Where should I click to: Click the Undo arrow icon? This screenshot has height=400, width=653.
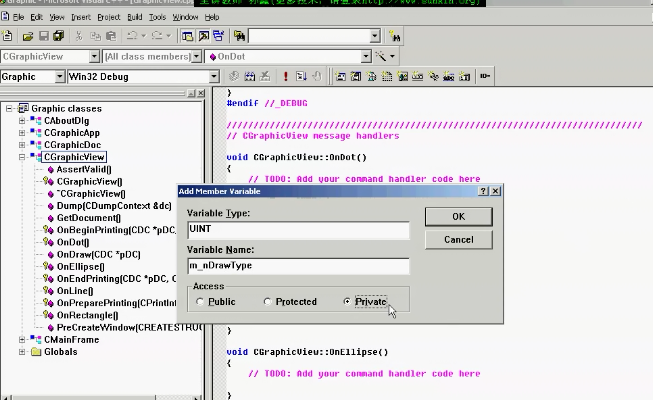coord(132,36)
